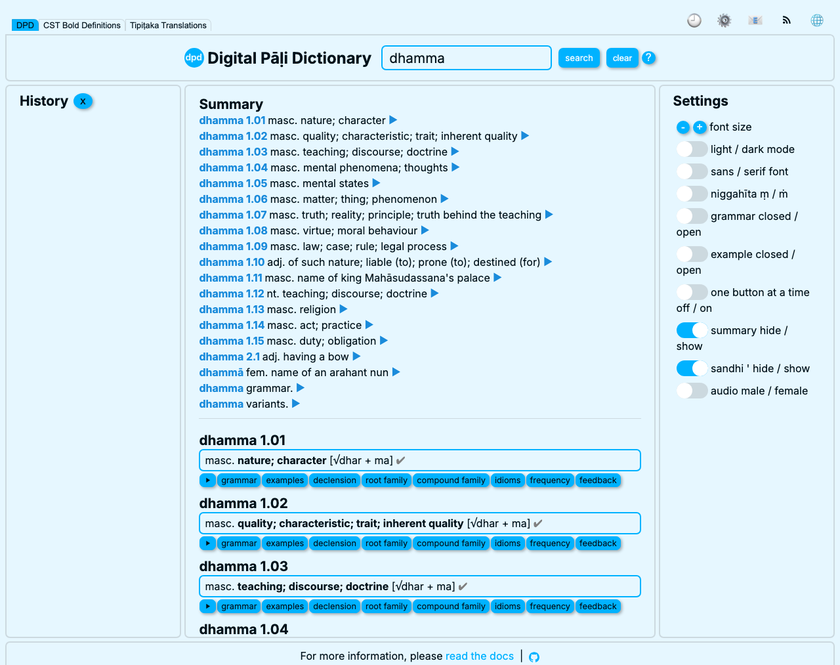Viewport: 840px width, 665px height.
Task: Jump to dhamma variants via summary arrow
Action: [x=296, y=404]
